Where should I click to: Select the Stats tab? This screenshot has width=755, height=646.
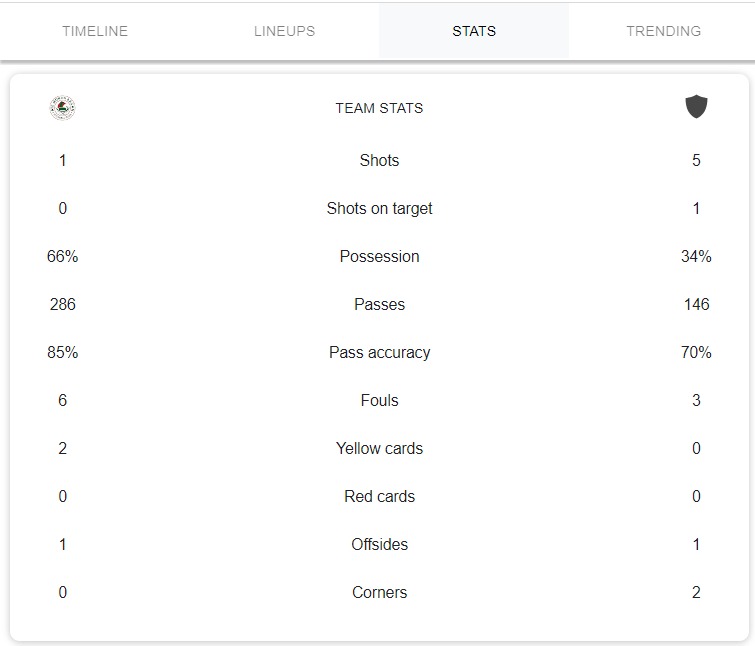[474, 31]
